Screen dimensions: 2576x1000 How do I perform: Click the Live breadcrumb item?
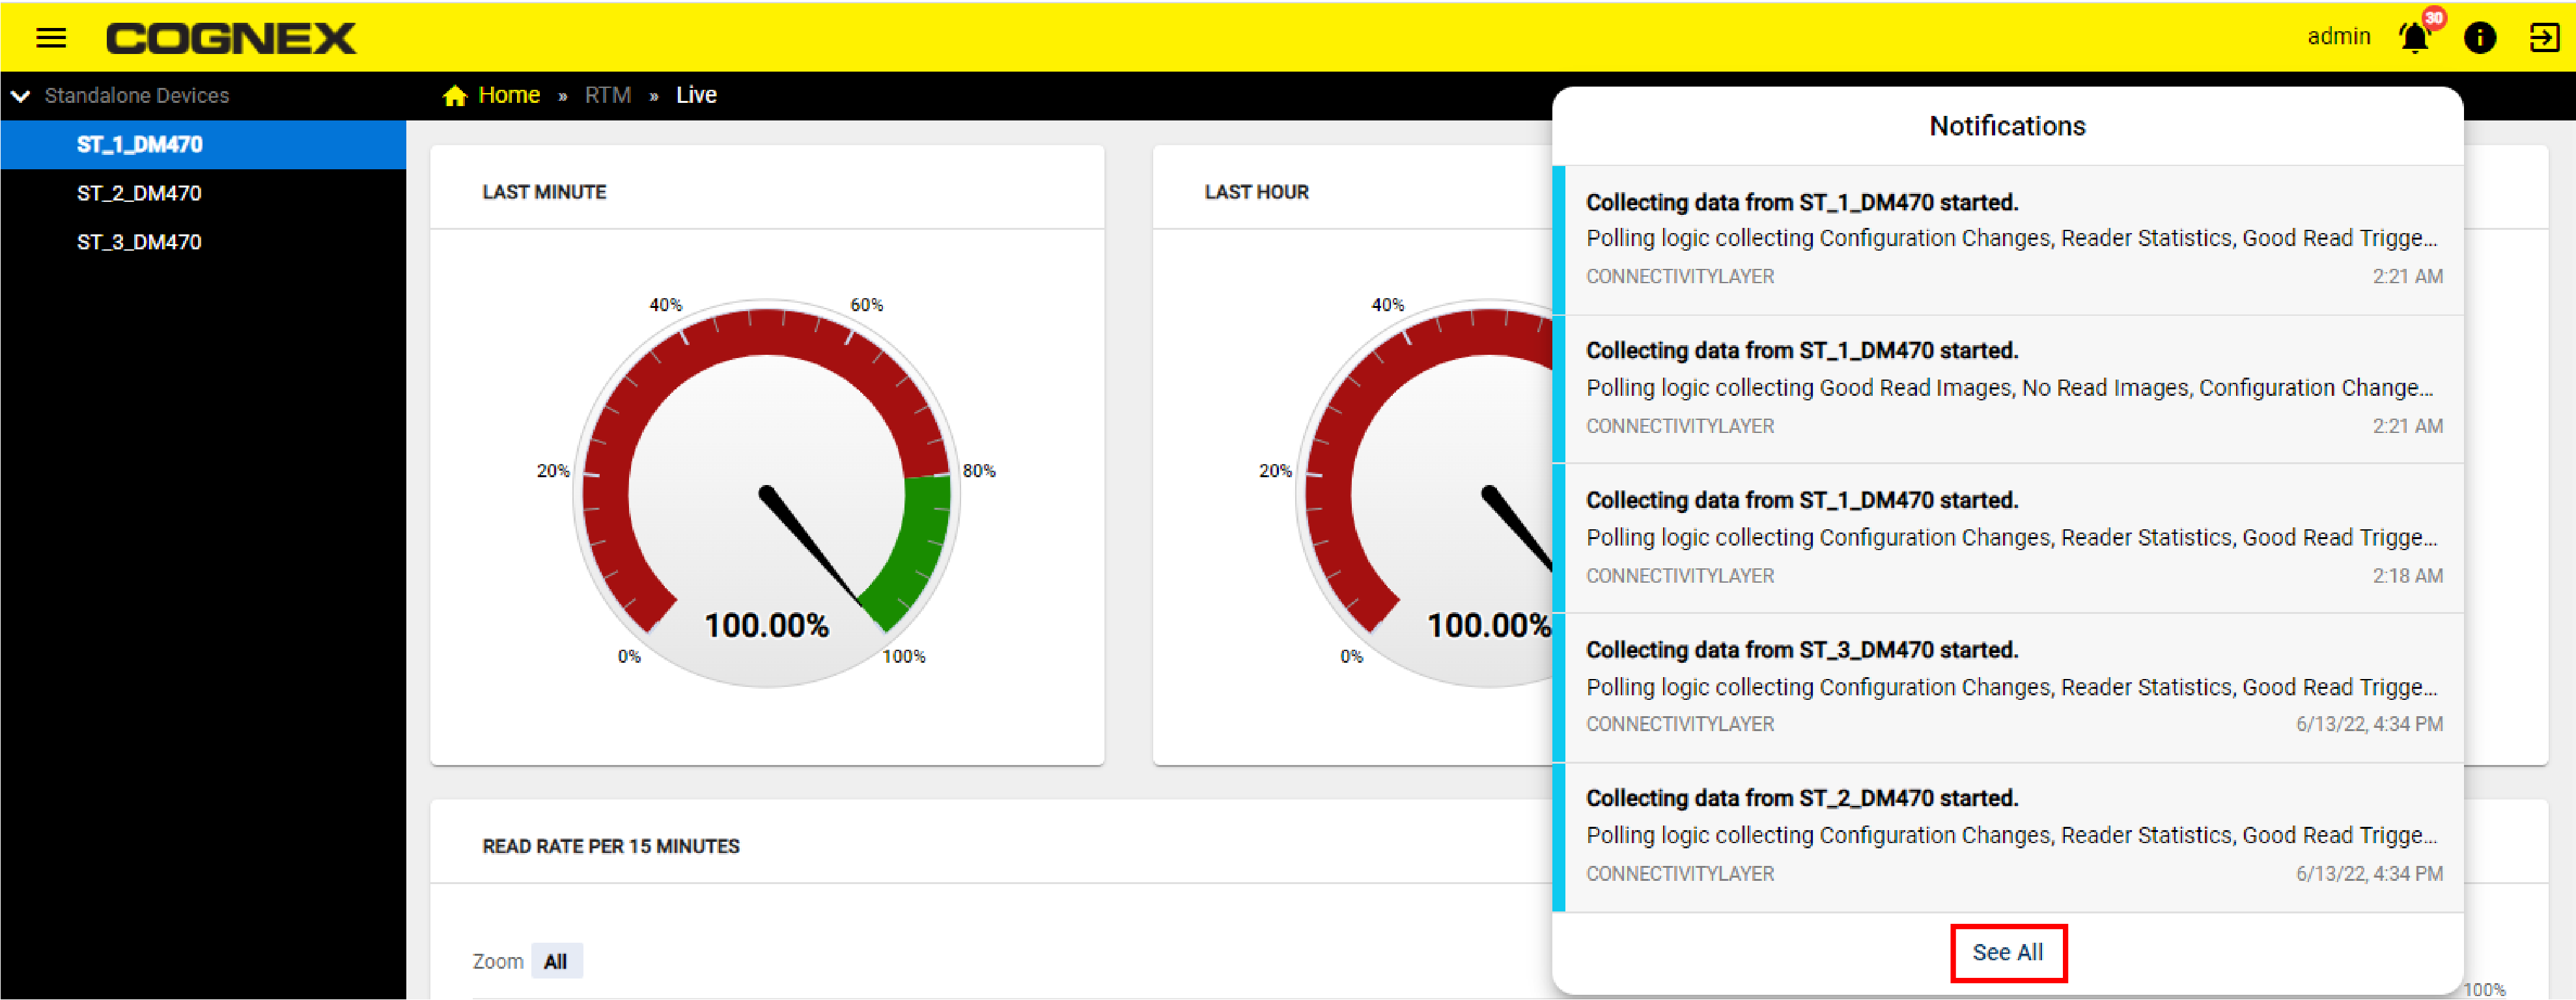(x=696, y=95)
